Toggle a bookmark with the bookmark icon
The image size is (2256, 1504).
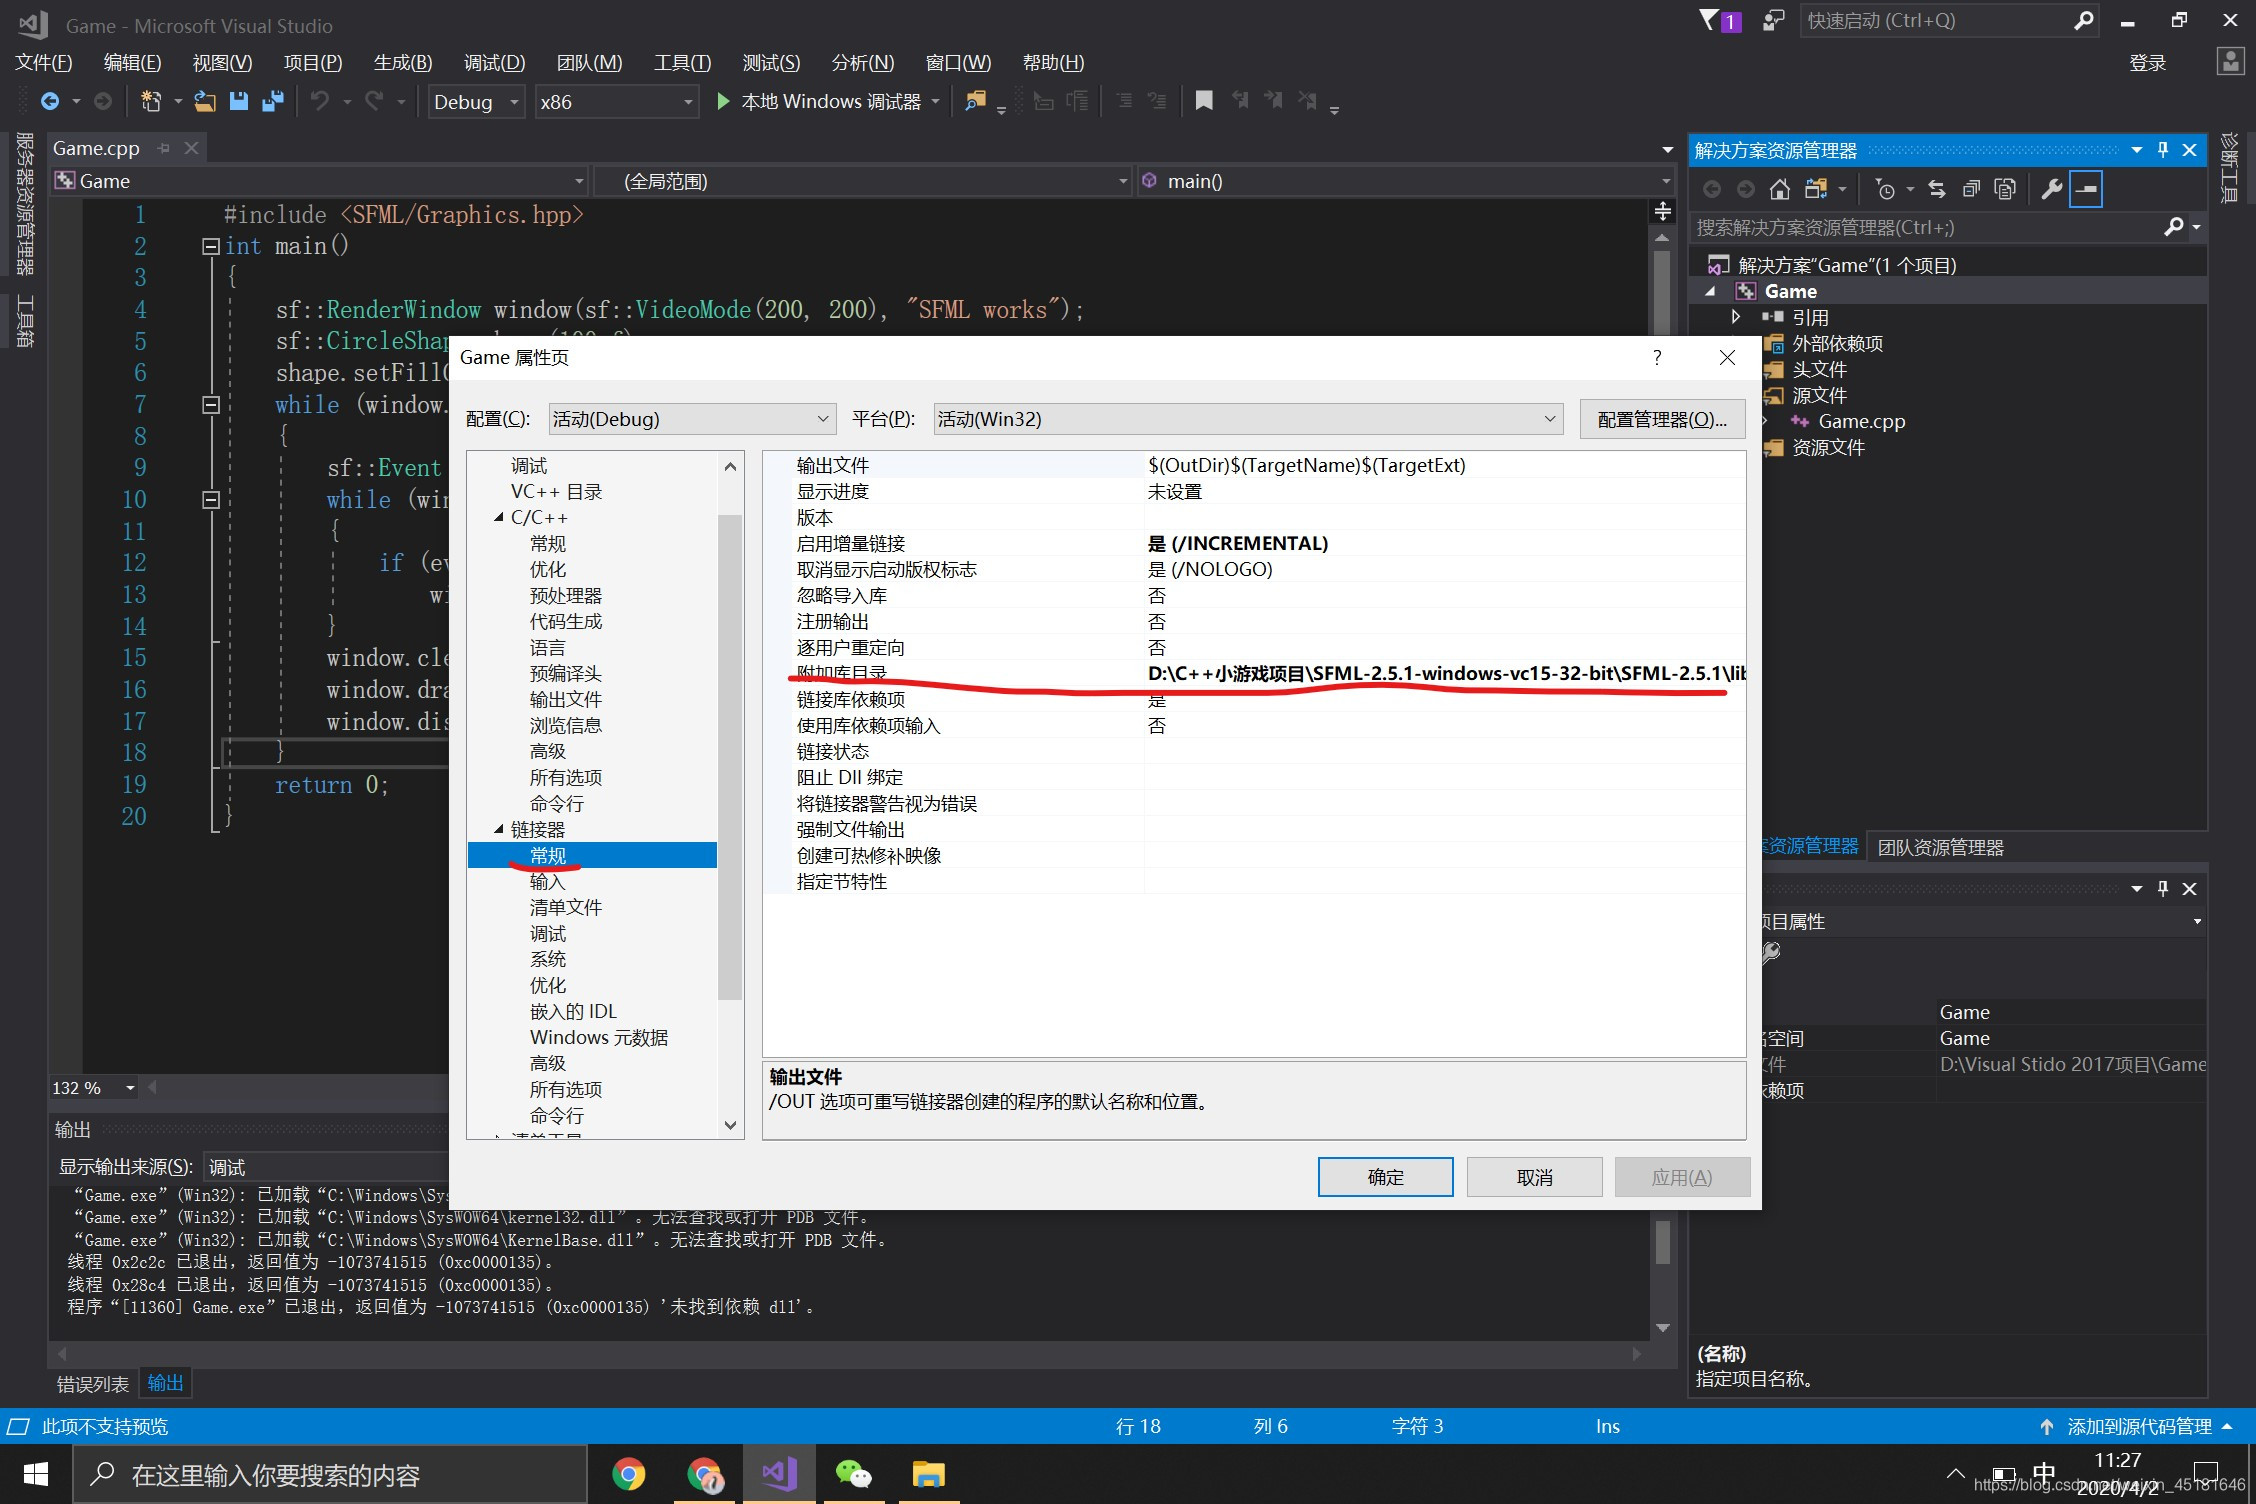pyautogui.click(x=1204, y=101)
